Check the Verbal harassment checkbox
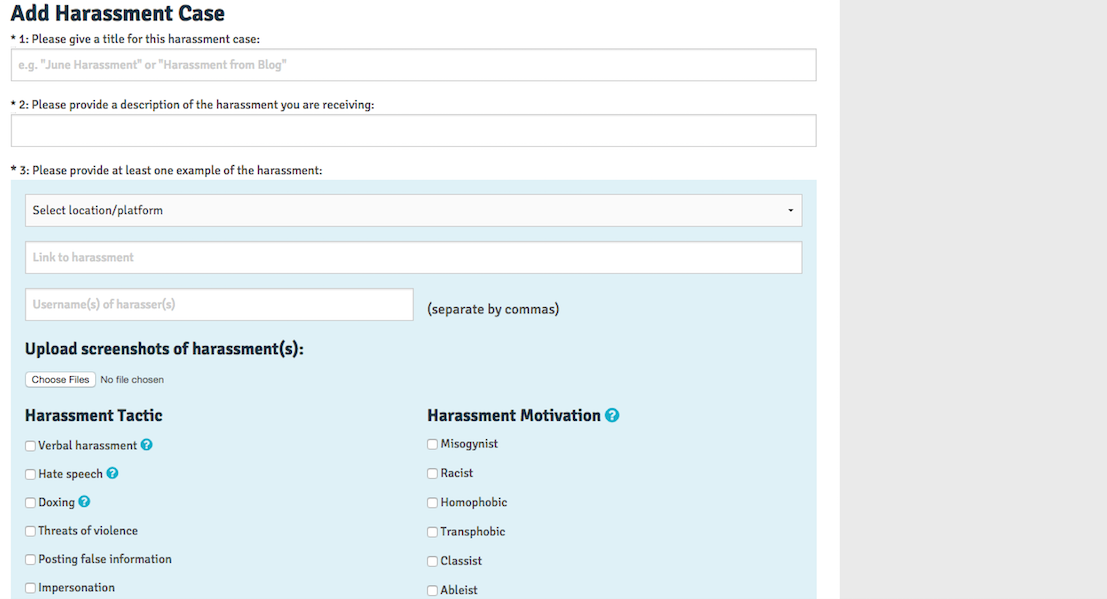The image size is (1107, 599). pyautogui.click(x=31, y=446)
